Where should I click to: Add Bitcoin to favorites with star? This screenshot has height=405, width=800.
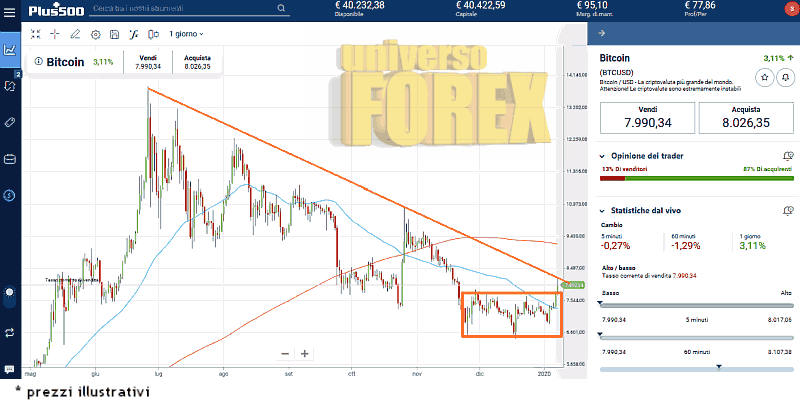coord(764,76)
